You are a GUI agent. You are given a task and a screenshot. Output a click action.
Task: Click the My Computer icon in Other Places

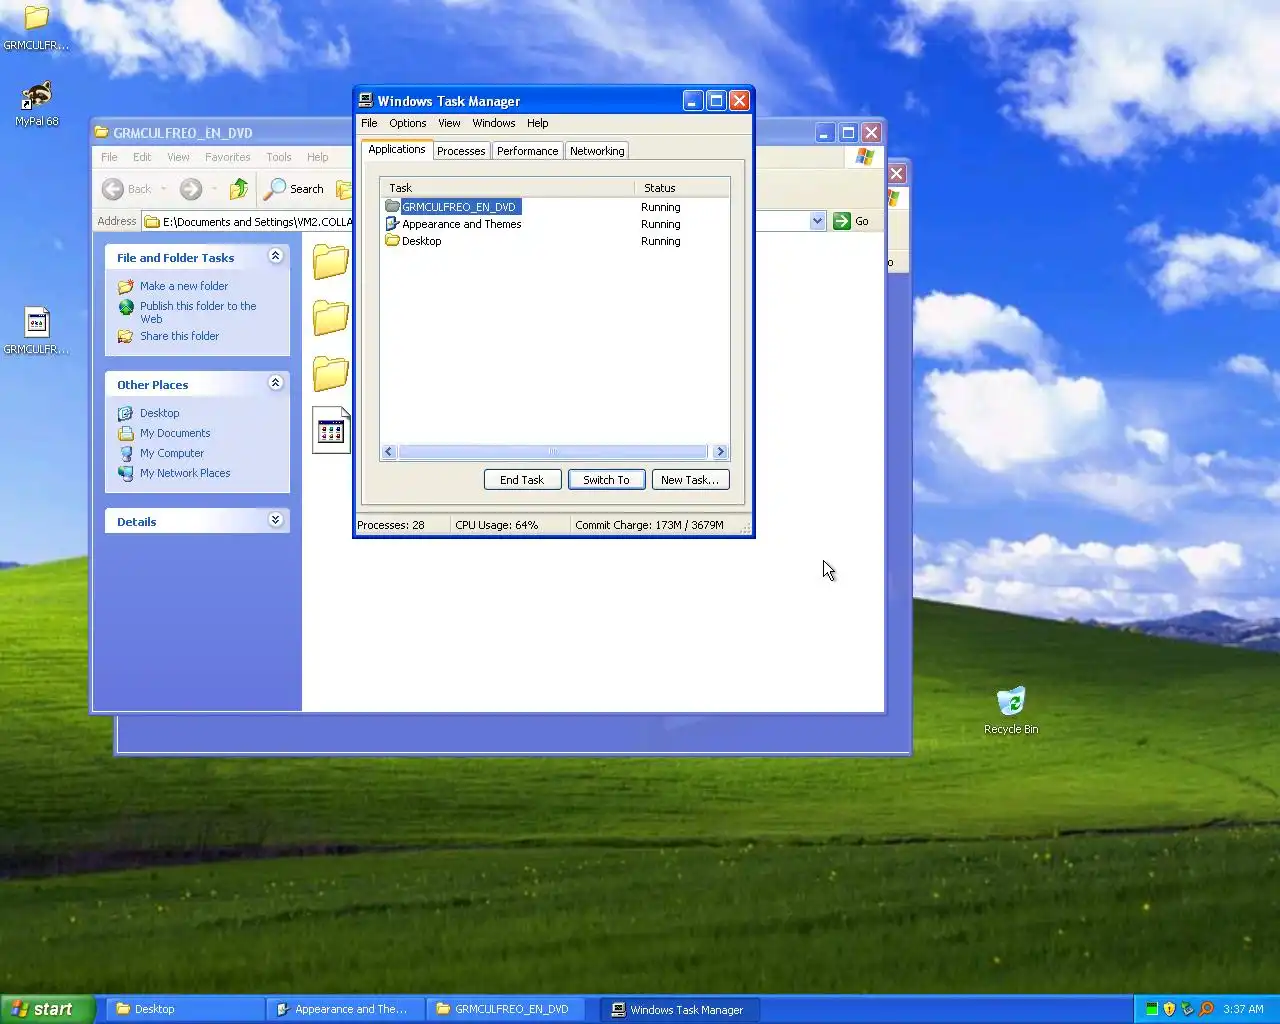tap(126, 453)
